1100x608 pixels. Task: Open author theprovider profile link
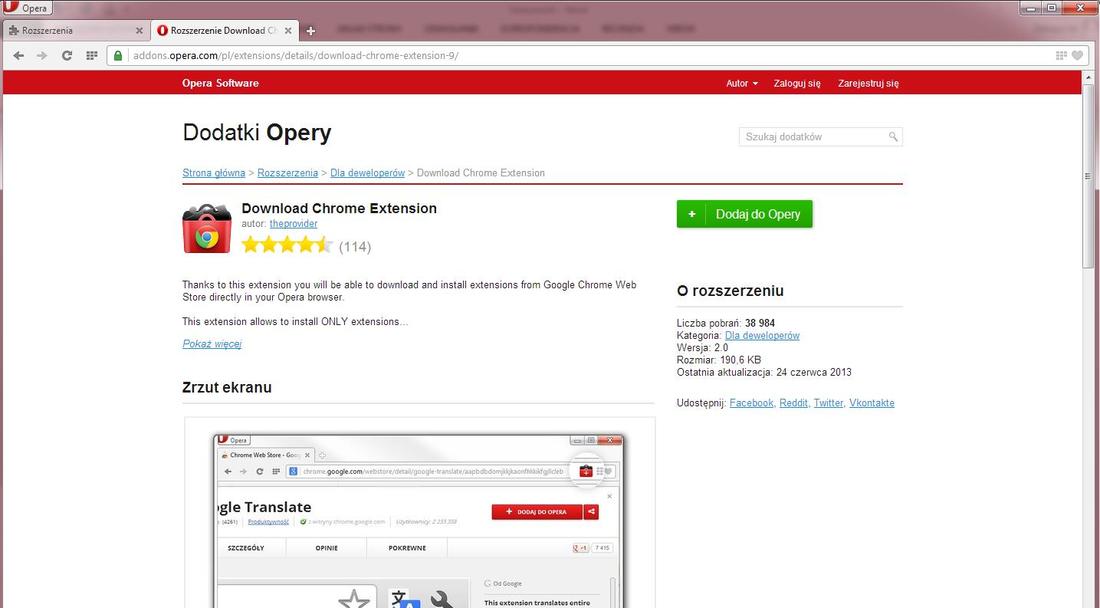293,224
